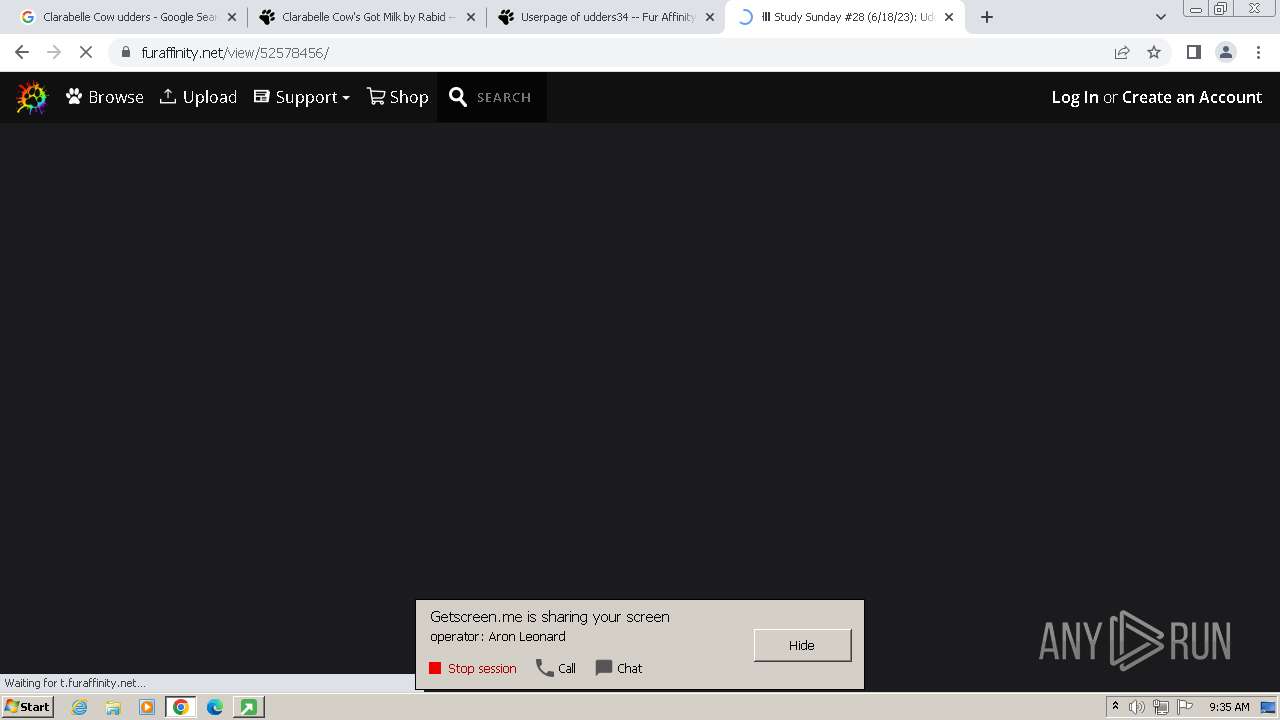Hide the Getscreen.me sharing dialog
This screenshot has height=720, width=1280.
tap(802, 645)
